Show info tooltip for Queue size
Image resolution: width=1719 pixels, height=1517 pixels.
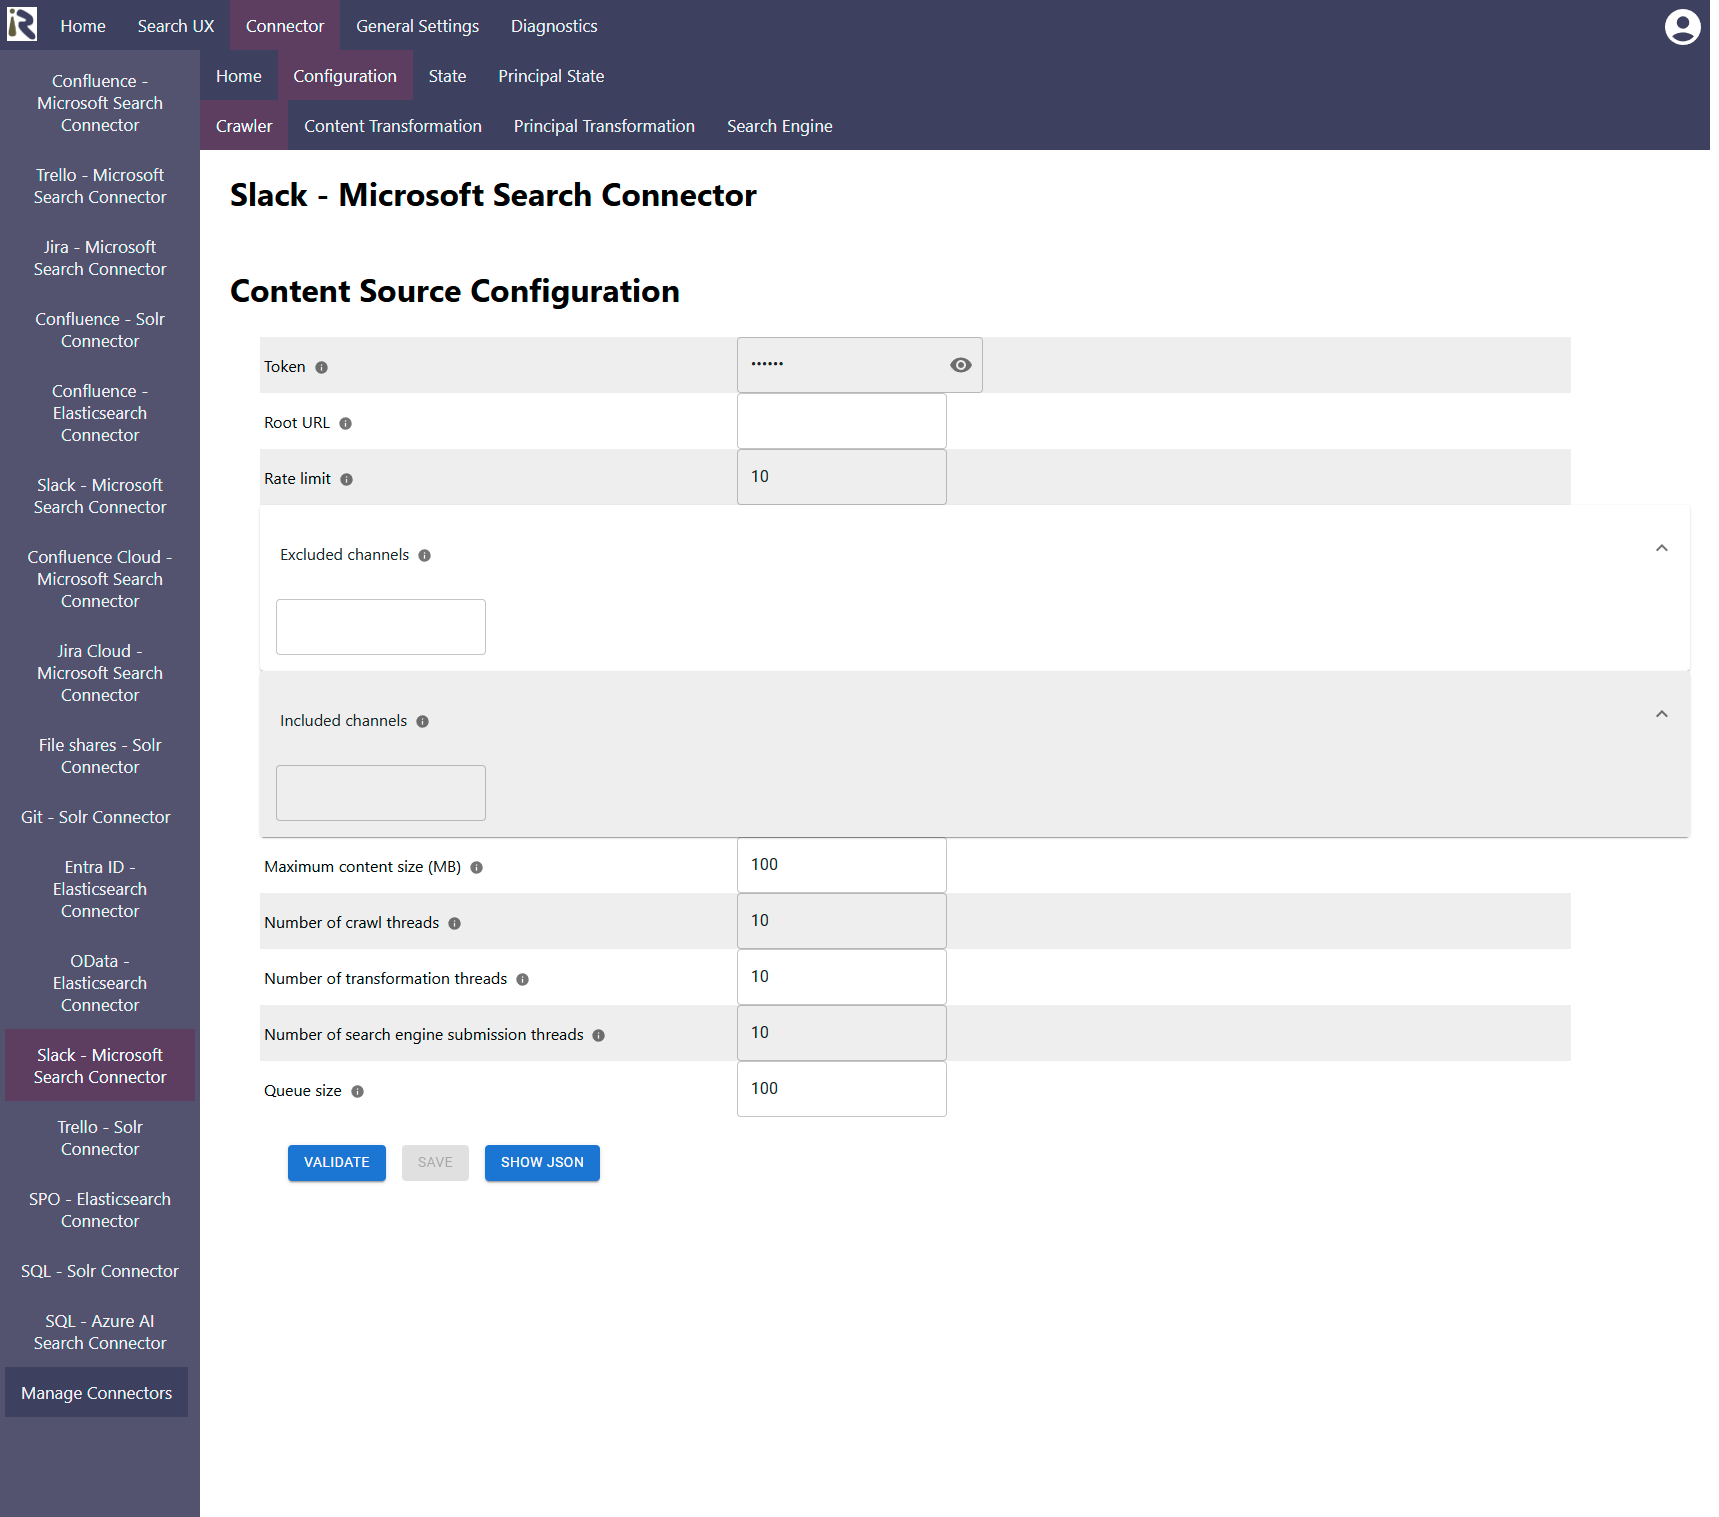tap(358, 1092)
